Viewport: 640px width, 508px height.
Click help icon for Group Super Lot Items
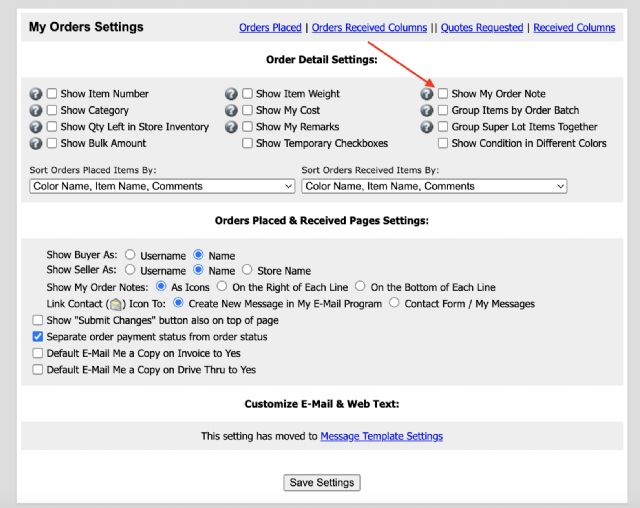(428, 127)
